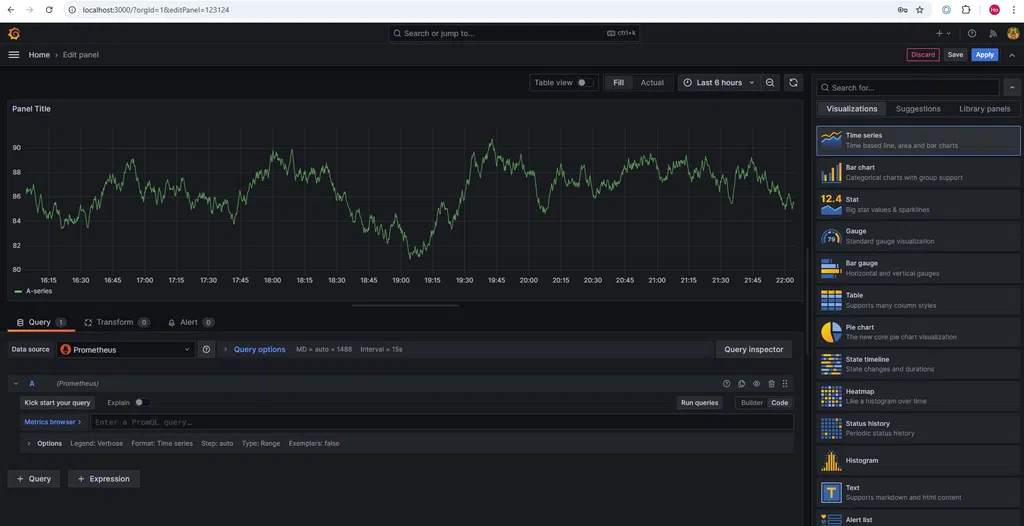1024x526 pixels.
Task: Switch to the Query tab
Action: pos(41,323)
